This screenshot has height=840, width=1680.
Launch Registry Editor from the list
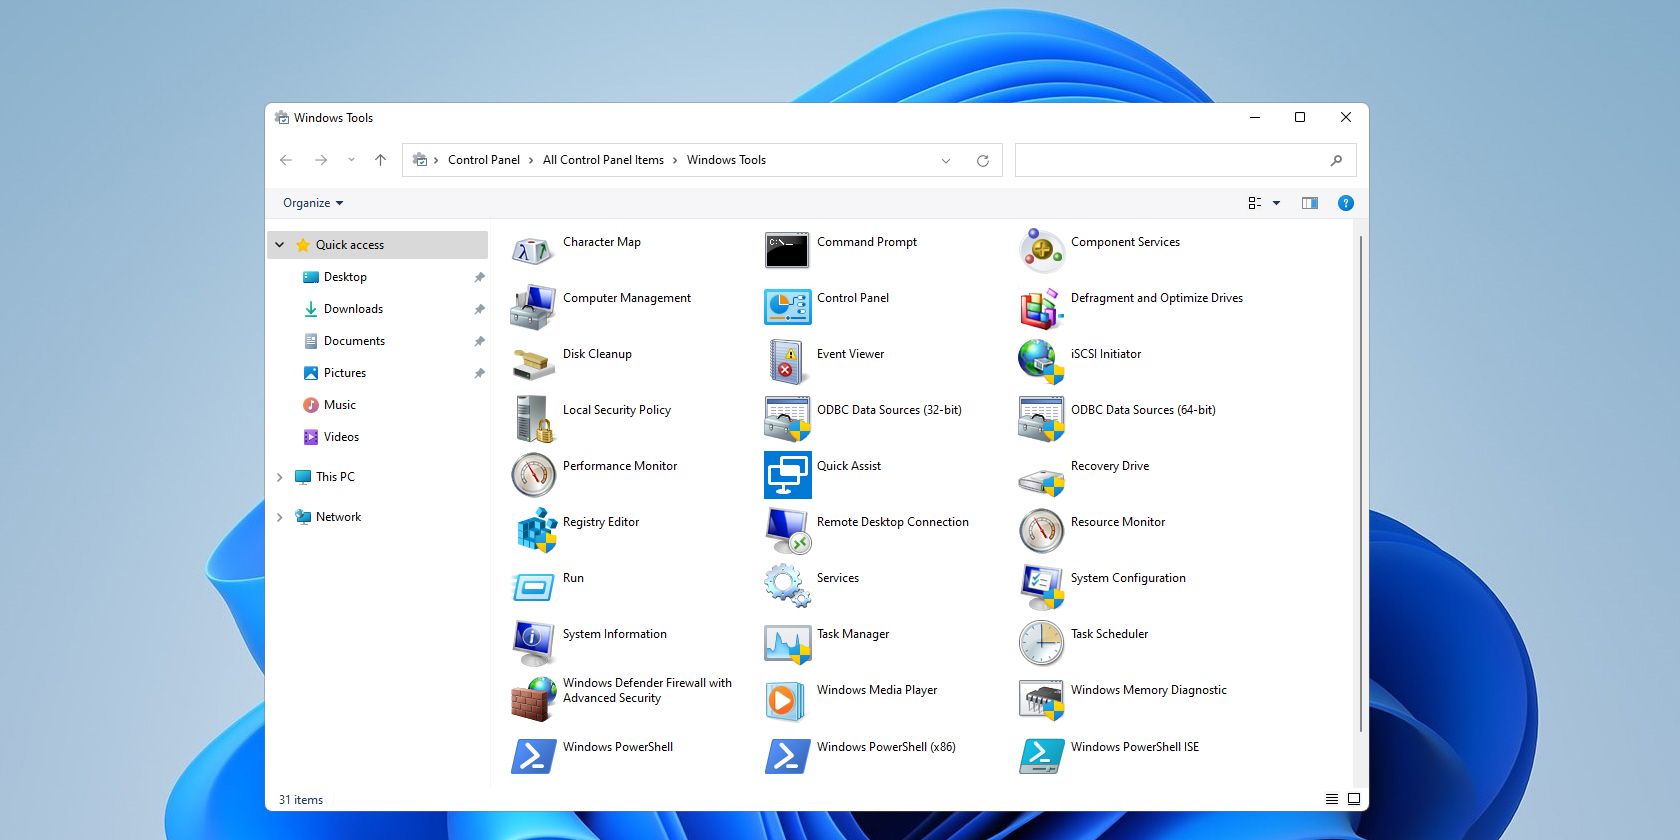[535, 530]
